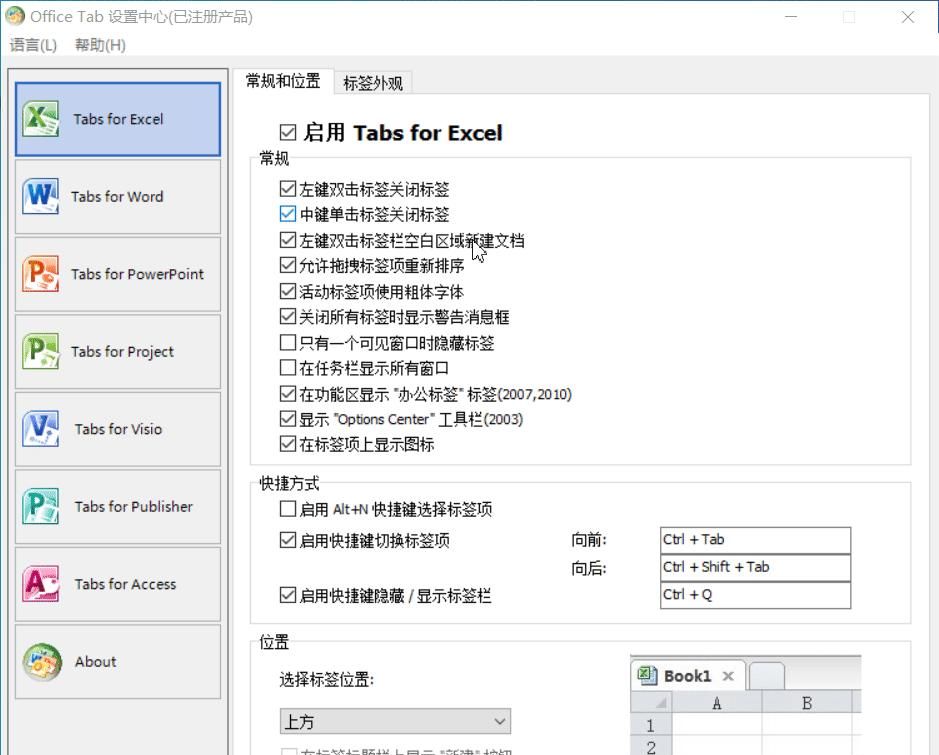The width and height of the screenshot is (939, 755).
Task: Toggle 在功能区显示办公标签 checkbox
Action: tap(288, 393)
